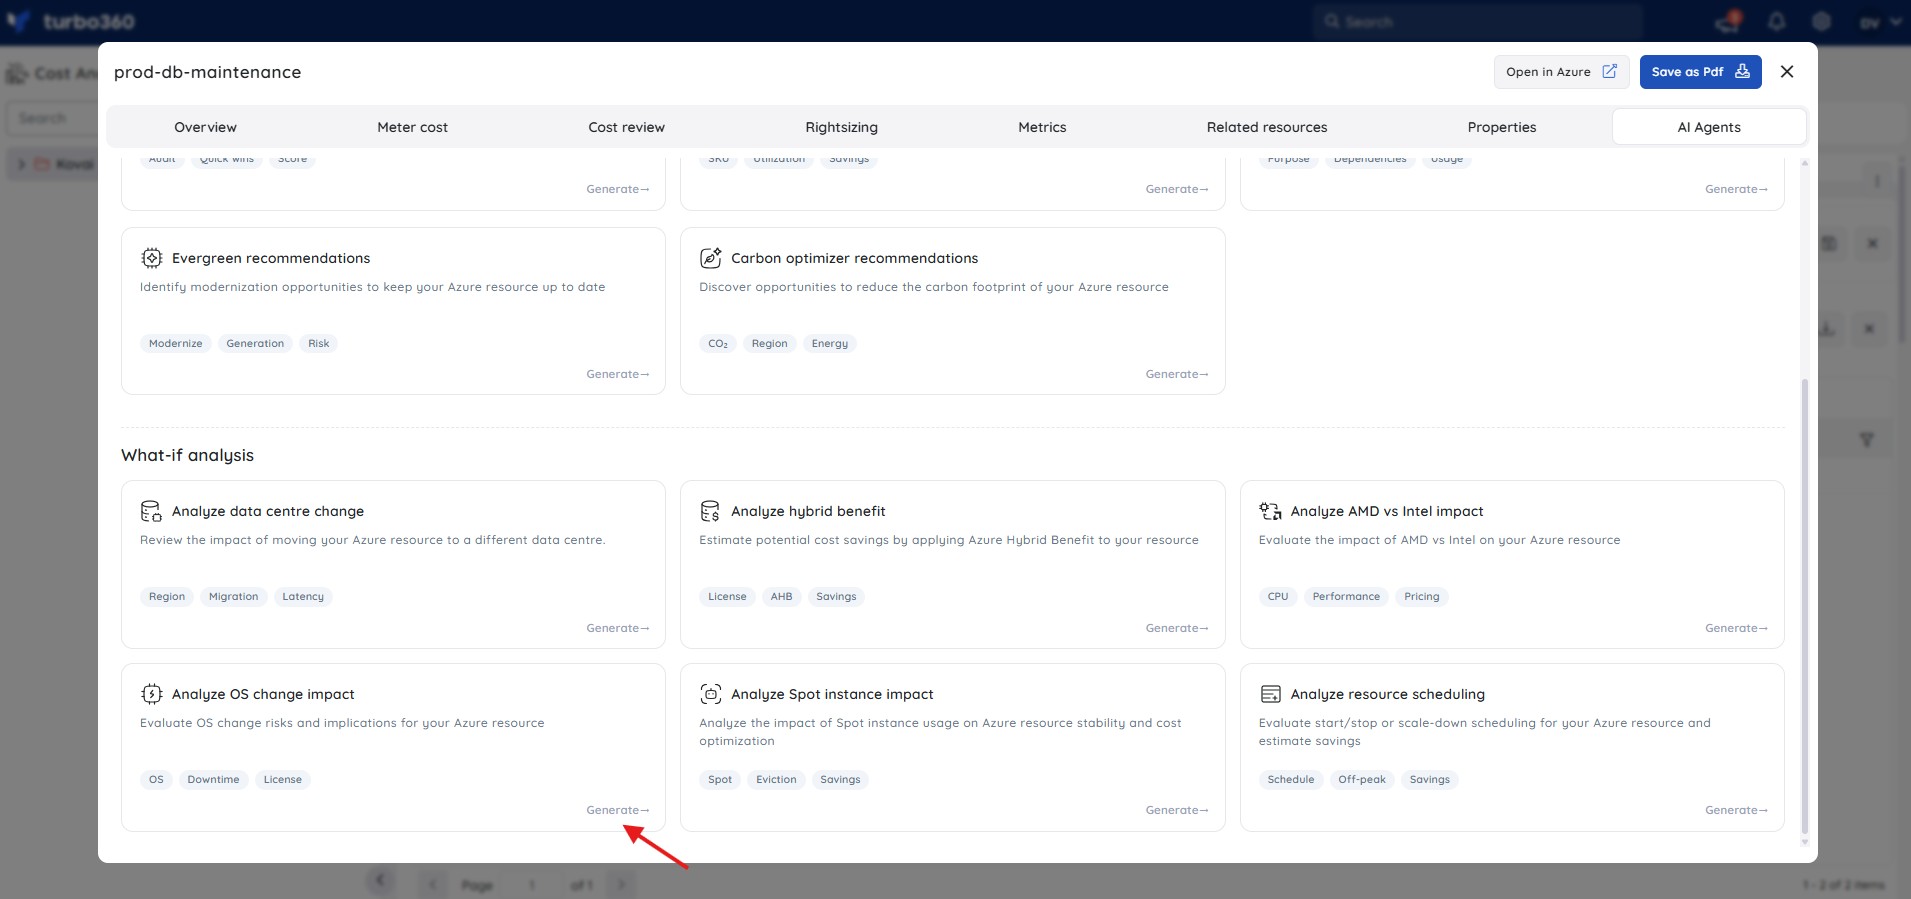Screen dimensions: 1911x899
Task: Click the Generation tag on Evergreen recommendations
Action: tap(255, 344)
